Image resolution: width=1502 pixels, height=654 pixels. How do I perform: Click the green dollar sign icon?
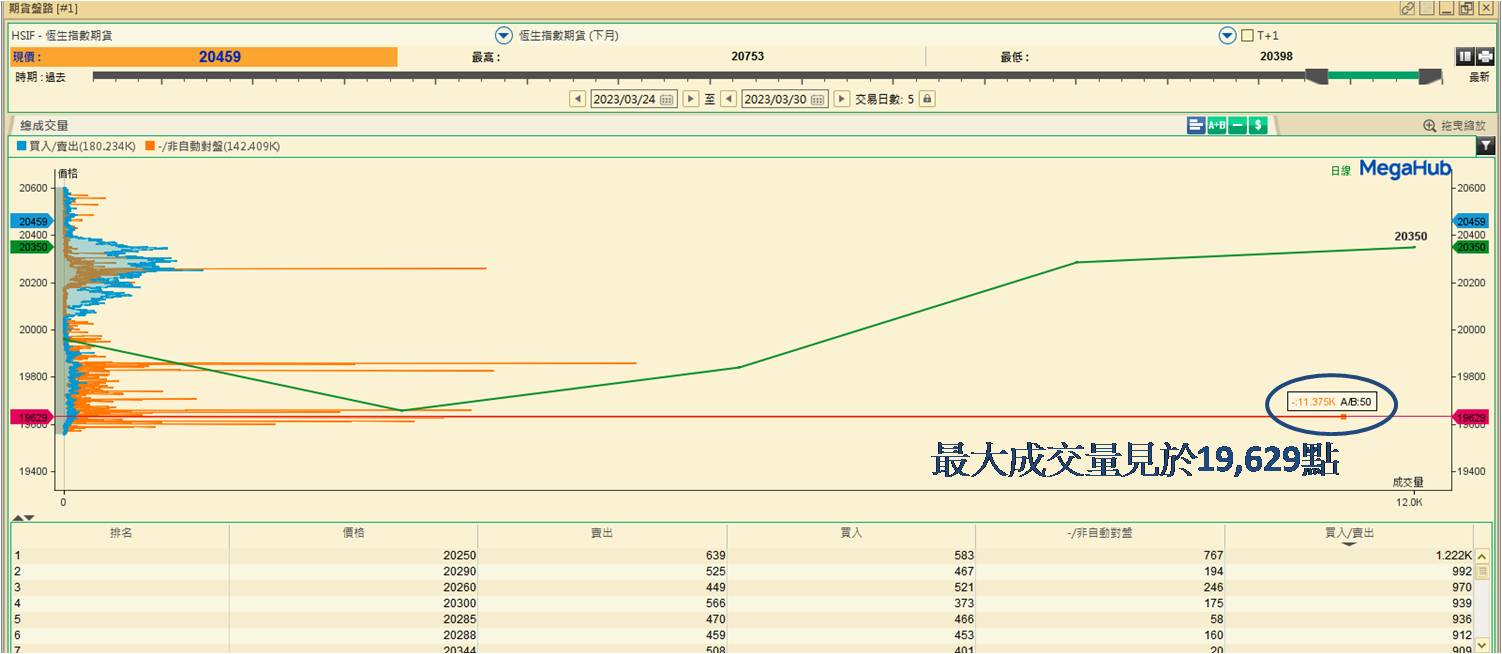tap(1259, 125)
